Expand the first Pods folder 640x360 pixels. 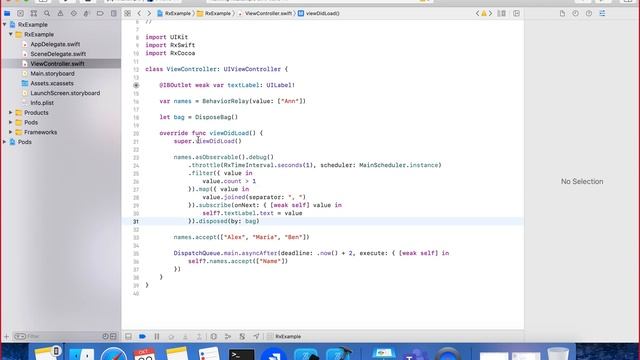[11, 122]
